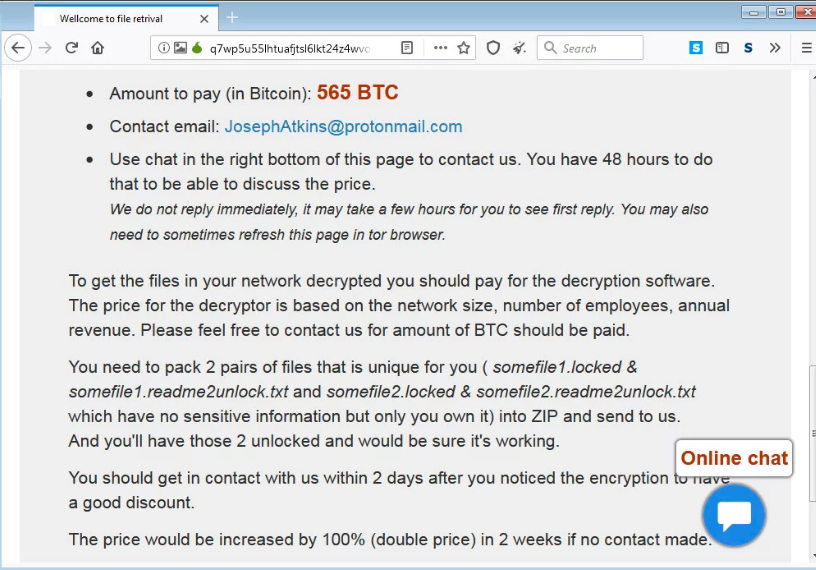Open the hamburger application menu
Viewport: 816px width, 570px height.
[806, 48]
